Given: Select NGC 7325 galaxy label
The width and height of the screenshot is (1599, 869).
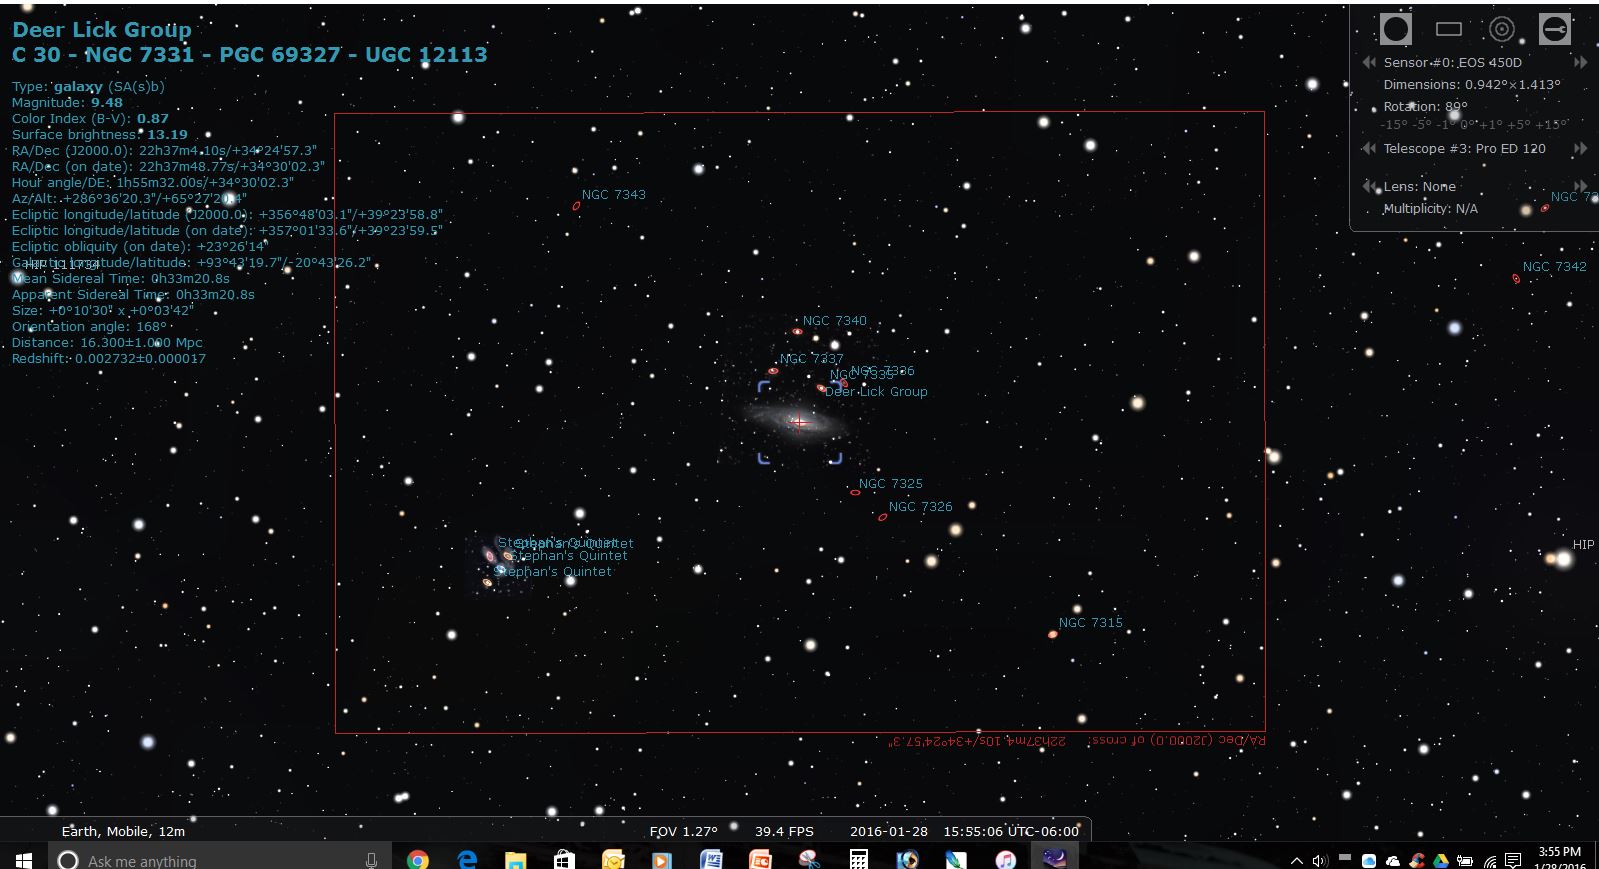Looking at the screenshot, I should (x=891, y=484).
